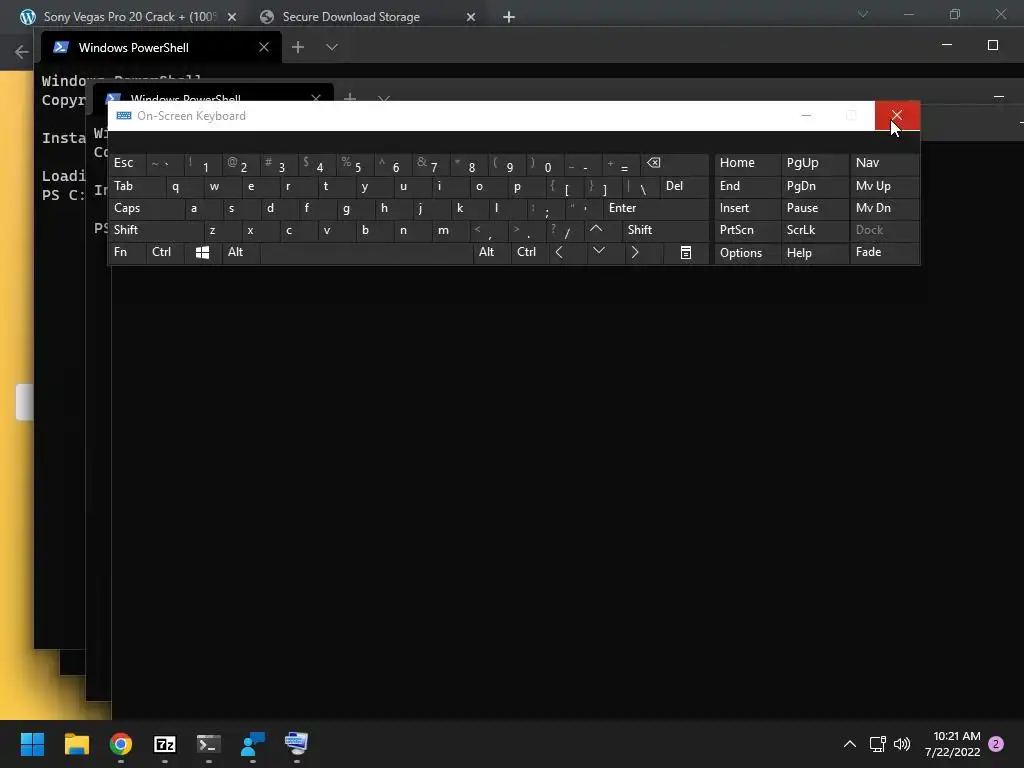Open Google Chrome from the taskbar
Viewport: 1024px width, 768px height.
[x=121, y=744]
